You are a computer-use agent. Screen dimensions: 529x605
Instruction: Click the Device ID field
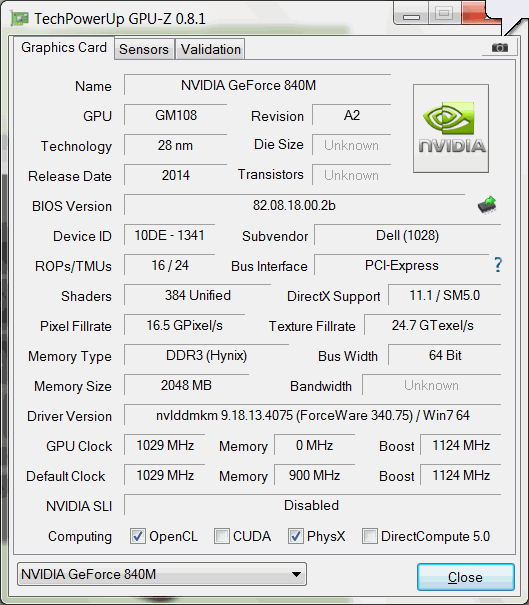169,235
